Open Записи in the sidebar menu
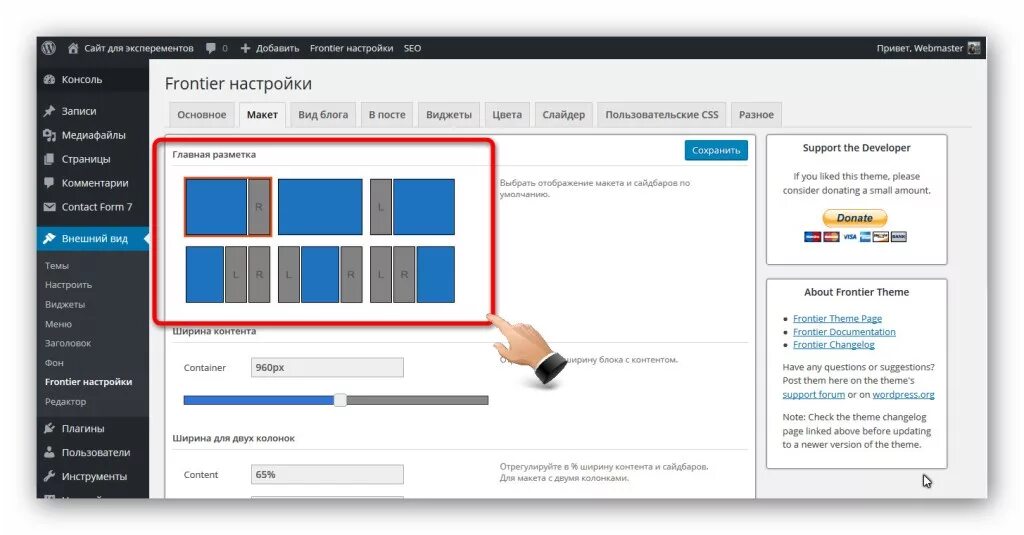This screenshot has height=535, width=1024. click(78, 111)
